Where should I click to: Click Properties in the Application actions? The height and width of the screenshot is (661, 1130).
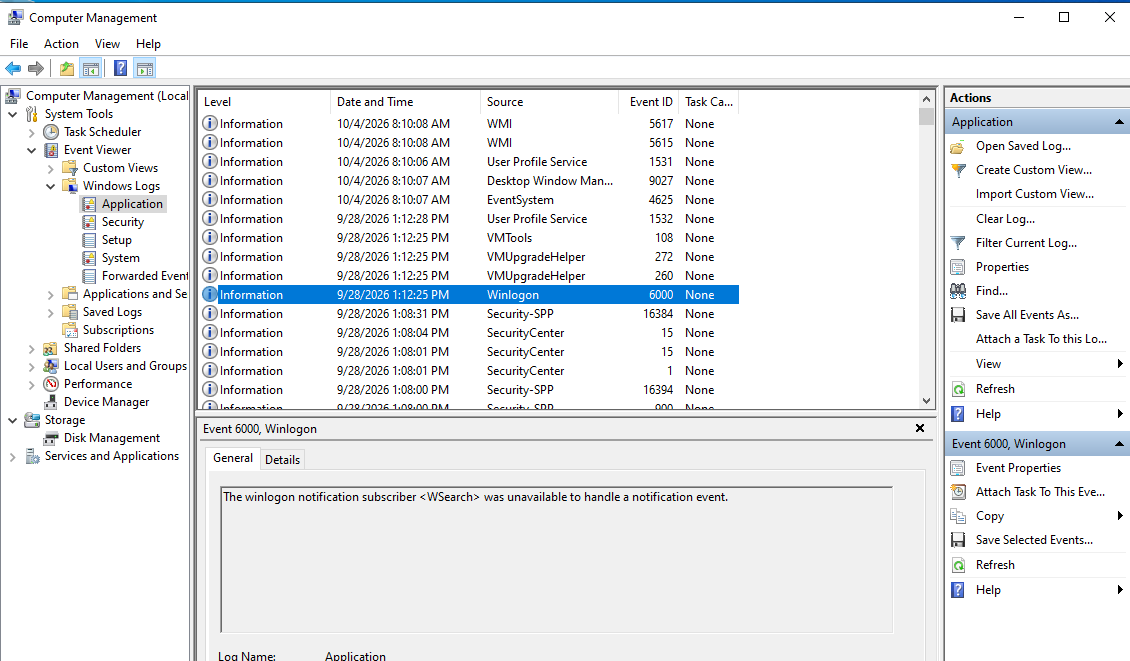[x=1002, y=267]
